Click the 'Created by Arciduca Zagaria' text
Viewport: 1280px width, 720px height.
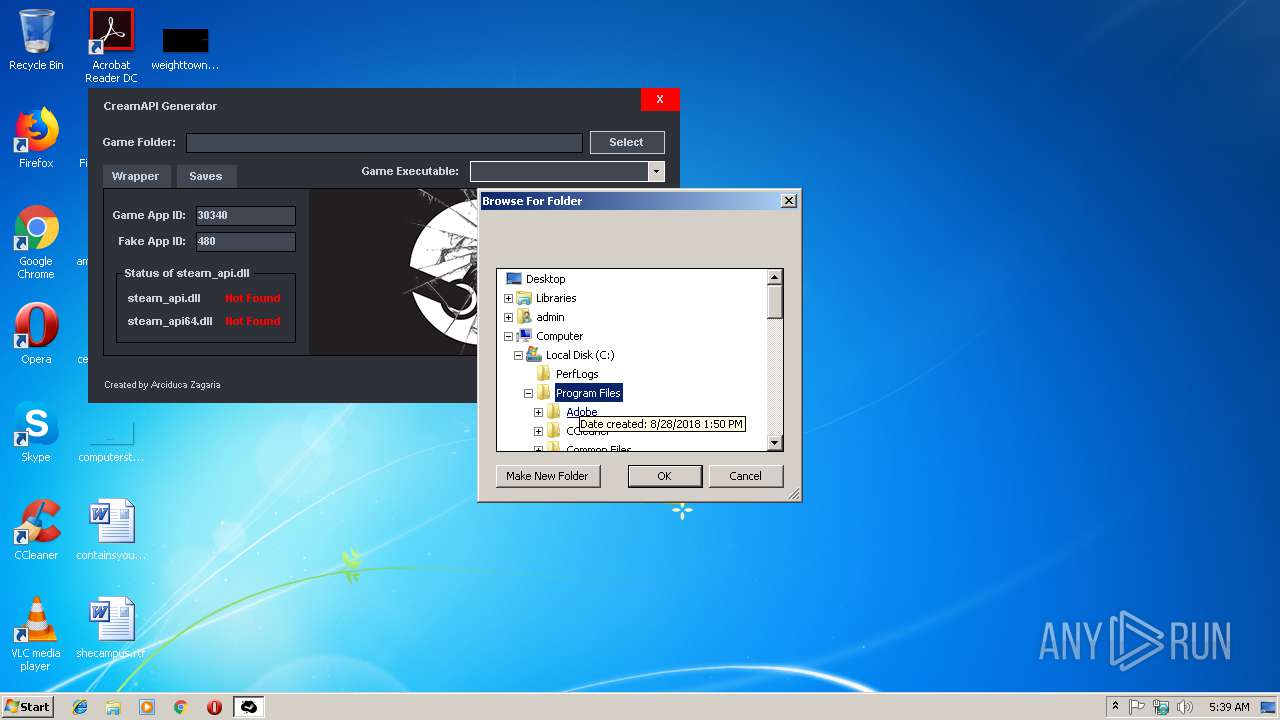(x=162, y=385)
